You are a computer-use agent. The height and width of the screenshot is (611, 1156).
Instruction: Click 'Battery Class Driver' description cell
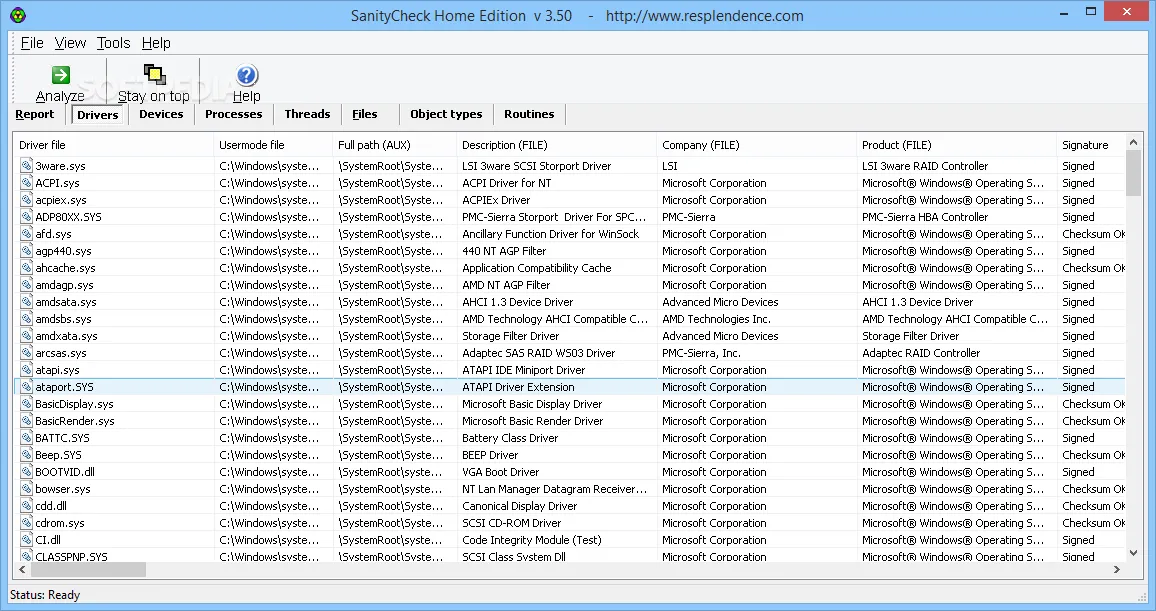(510, 437)
